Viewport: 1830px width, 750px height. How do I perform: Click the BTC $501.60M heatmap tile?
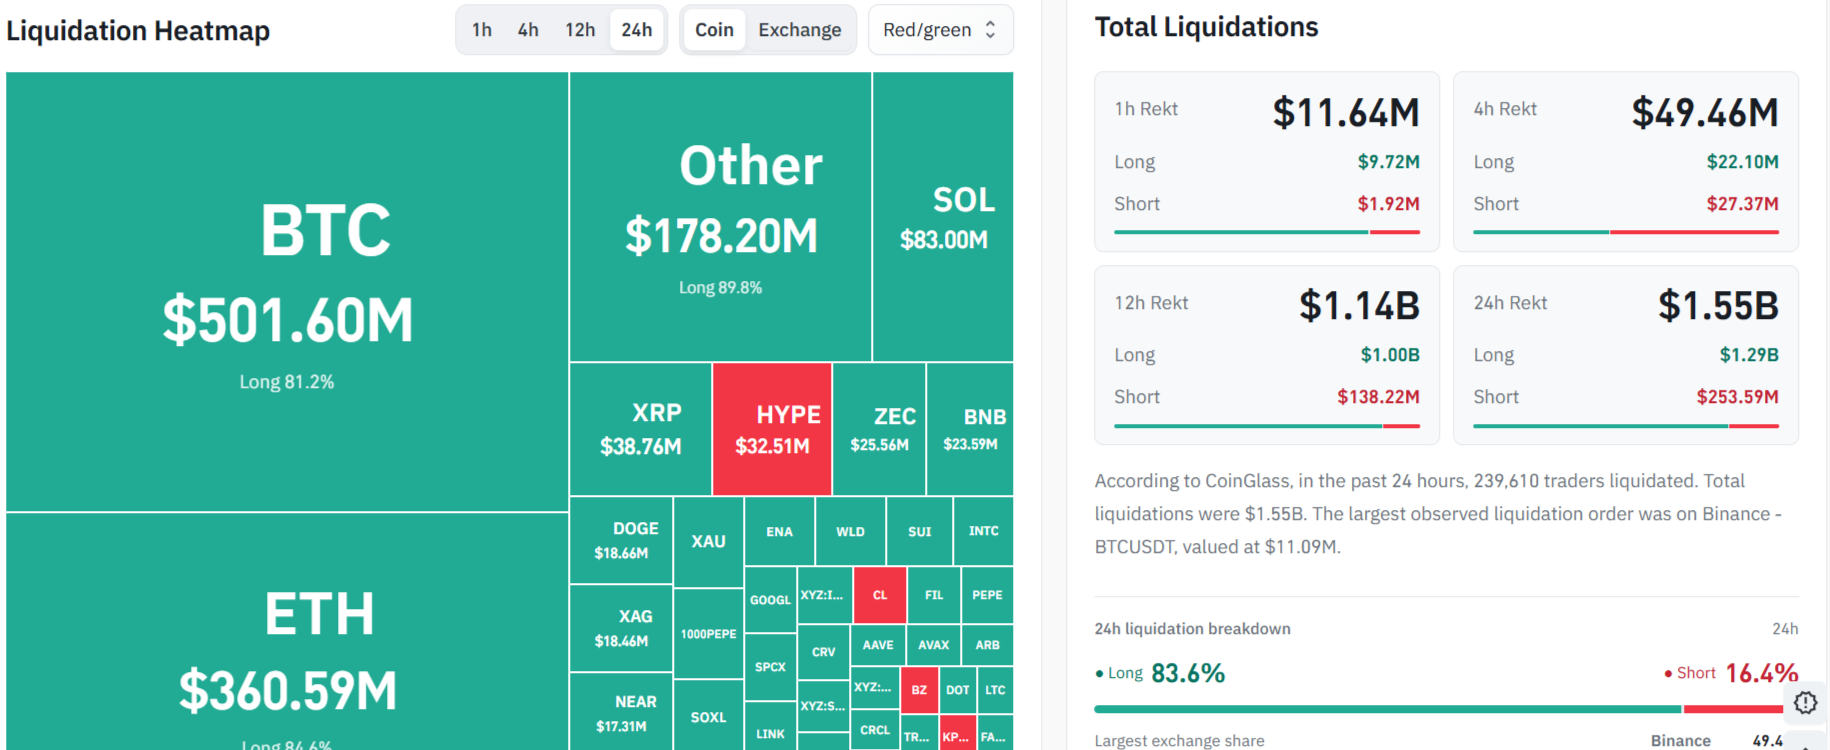pyautogui.click(x=287, y=291)
